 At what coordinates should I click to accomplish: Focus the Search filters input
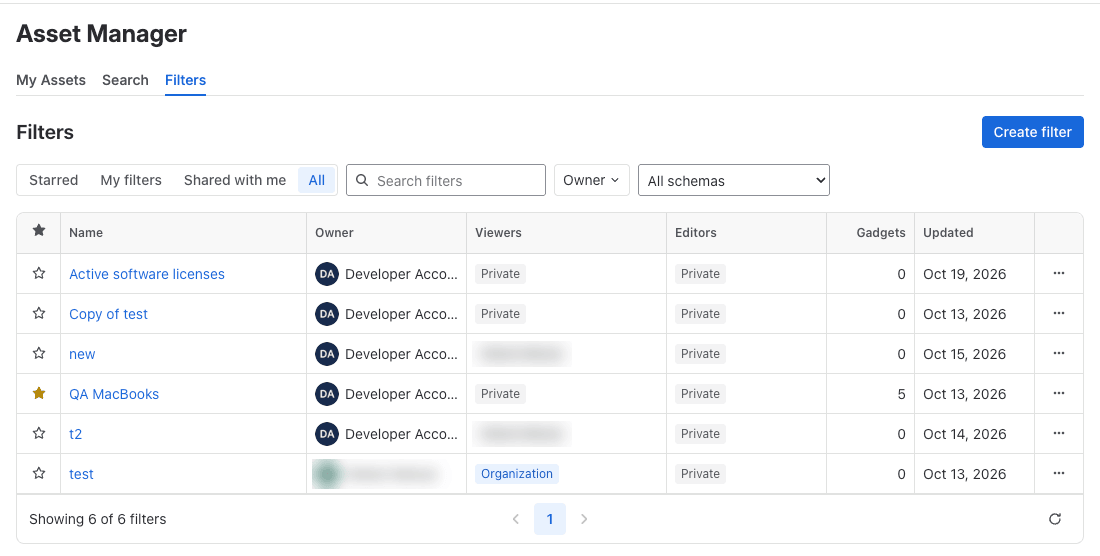445,180
